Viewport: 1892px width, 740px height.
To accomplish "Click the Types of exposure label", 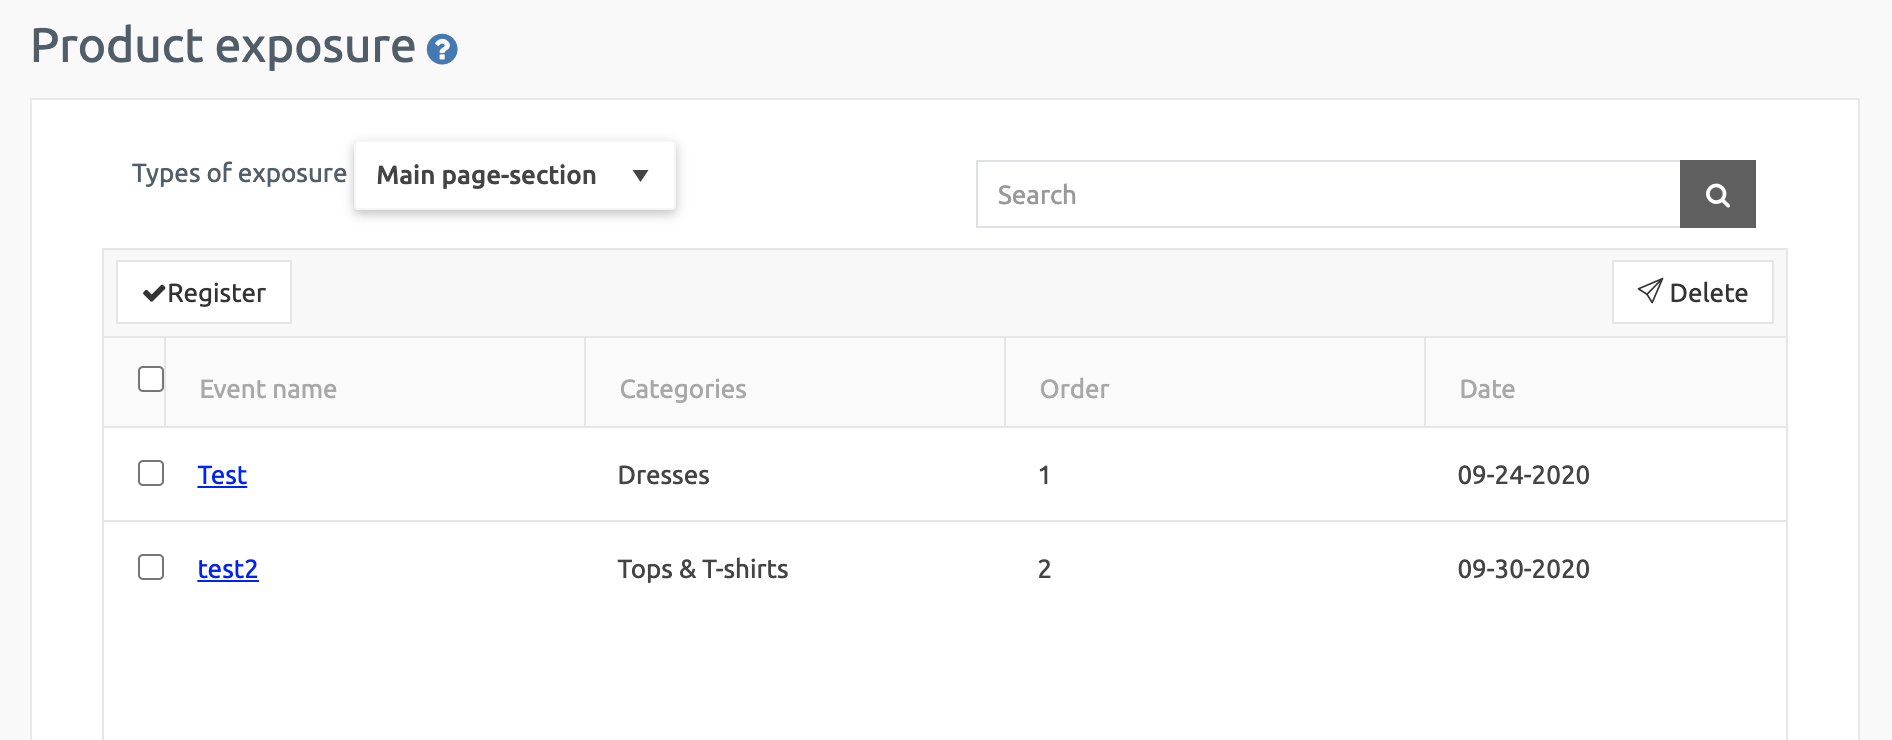I will (239, 174).
